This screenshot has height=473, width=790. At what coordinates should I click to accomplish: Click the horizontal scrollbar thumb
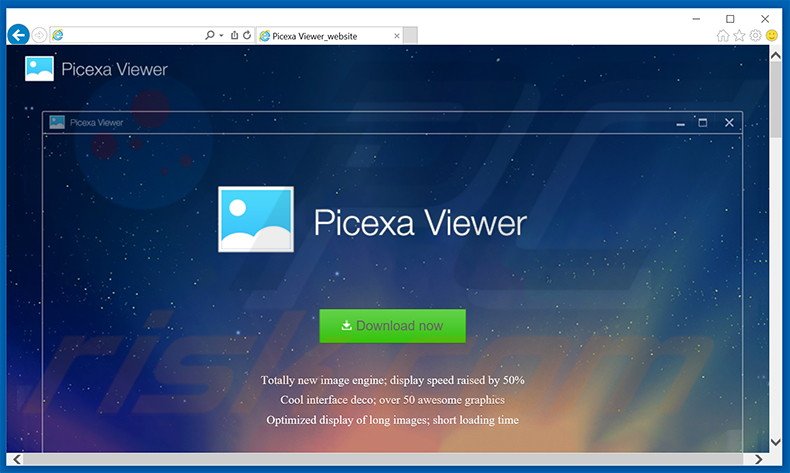tap(383, 459)
